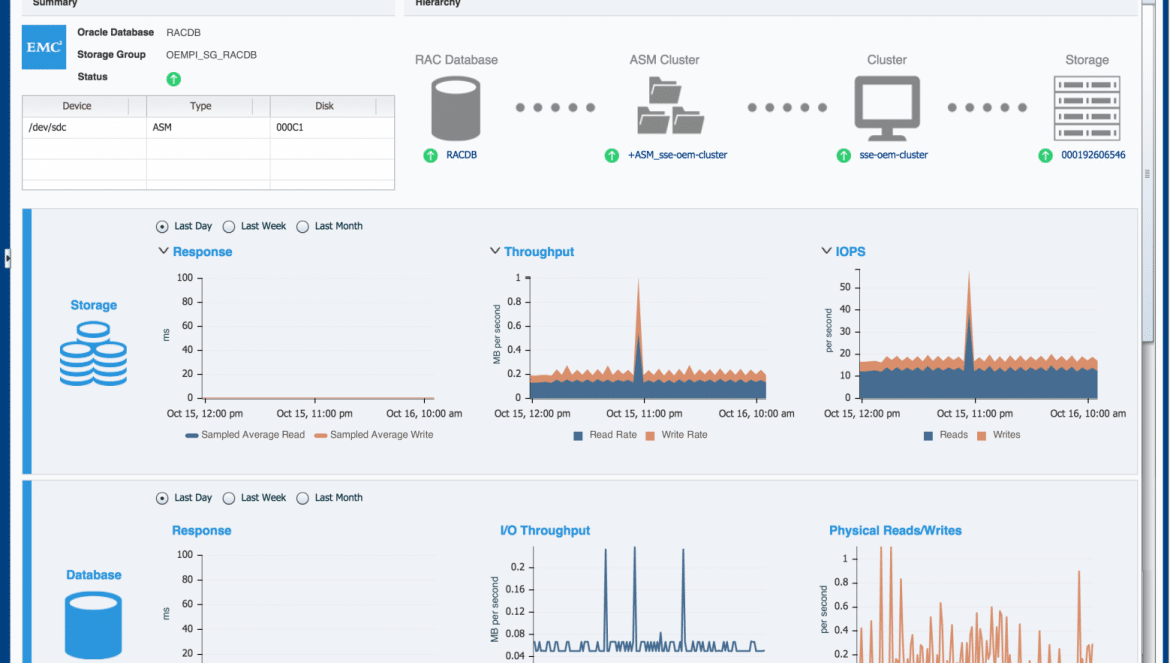Open the RACDB hierarchy link
1170x663 pixels.
click(461, 155)
